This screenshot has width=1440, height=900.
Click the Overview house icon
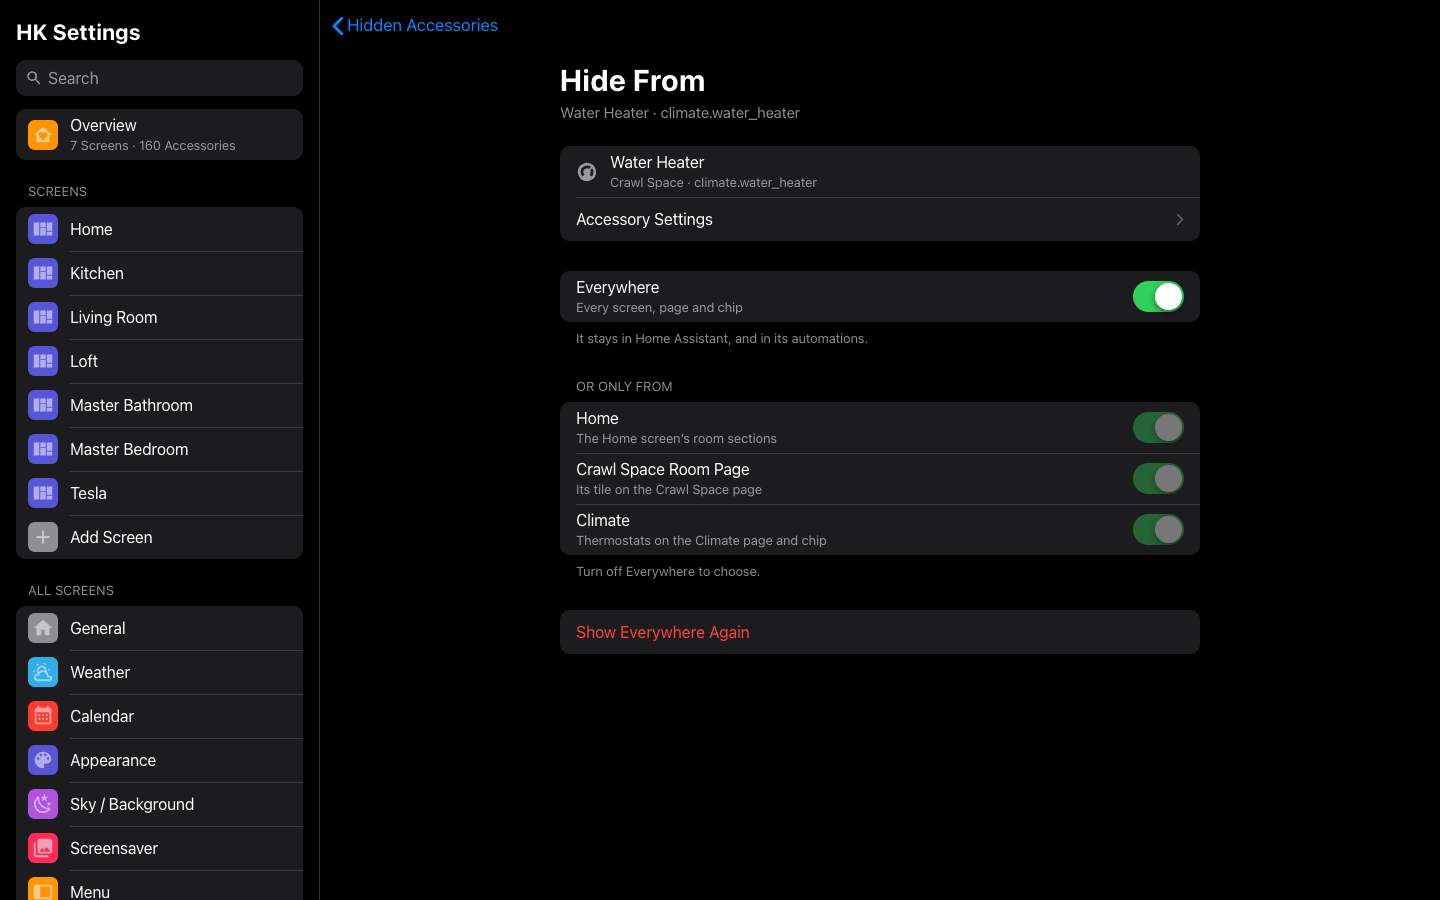[43, 135]
